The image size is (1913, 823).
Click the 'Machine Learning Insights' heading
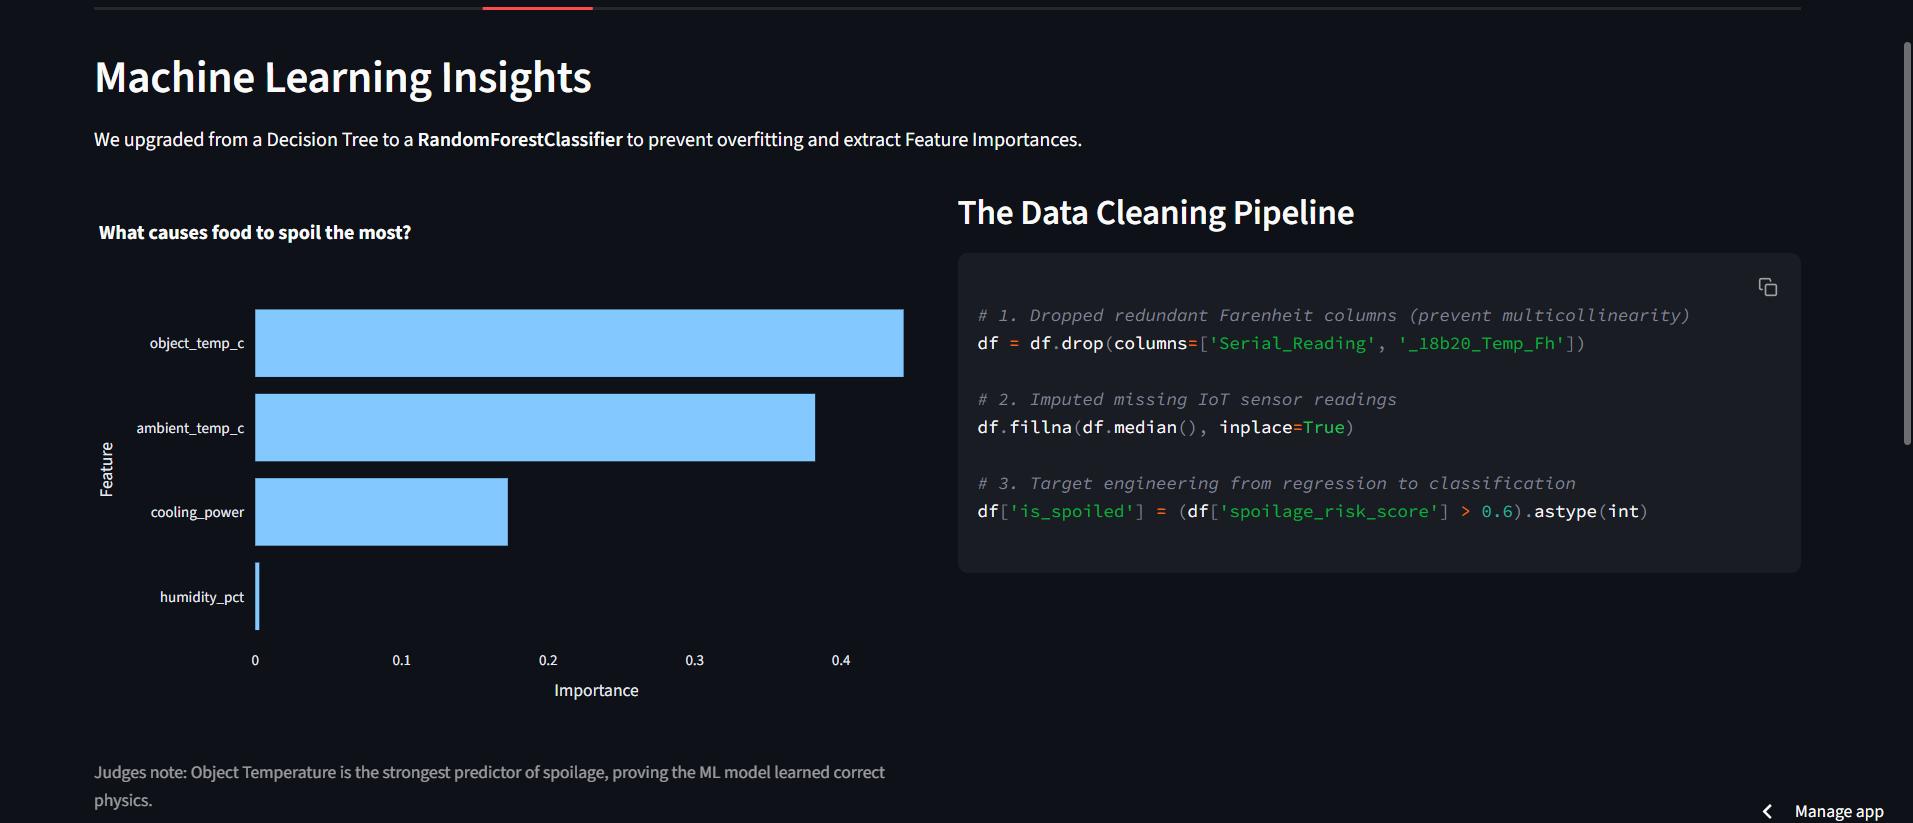coord(343,78)
